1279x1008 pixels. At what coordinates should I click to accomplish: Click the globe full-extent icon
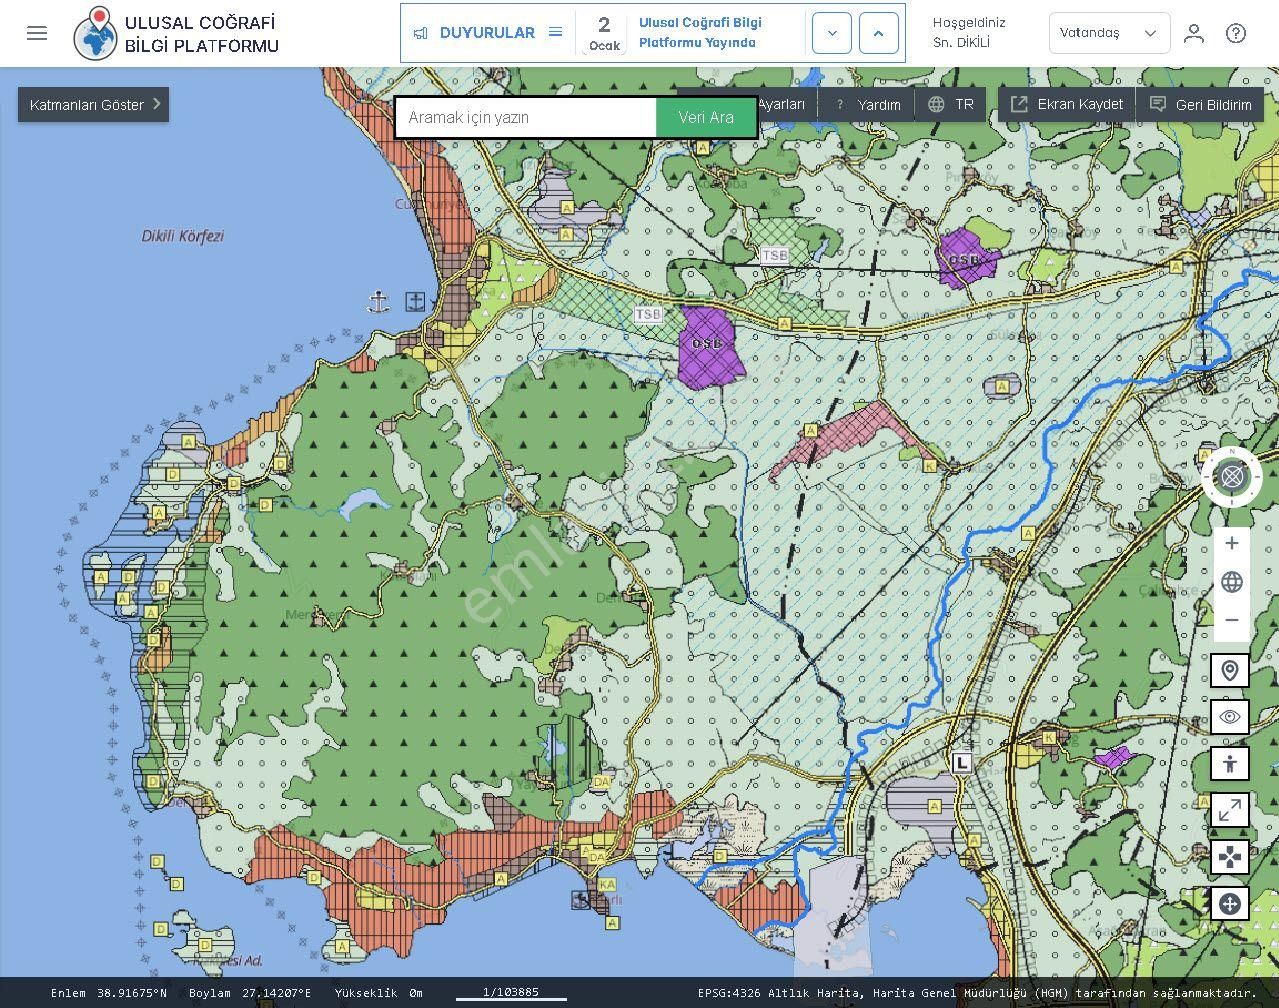coord(1231,582)
